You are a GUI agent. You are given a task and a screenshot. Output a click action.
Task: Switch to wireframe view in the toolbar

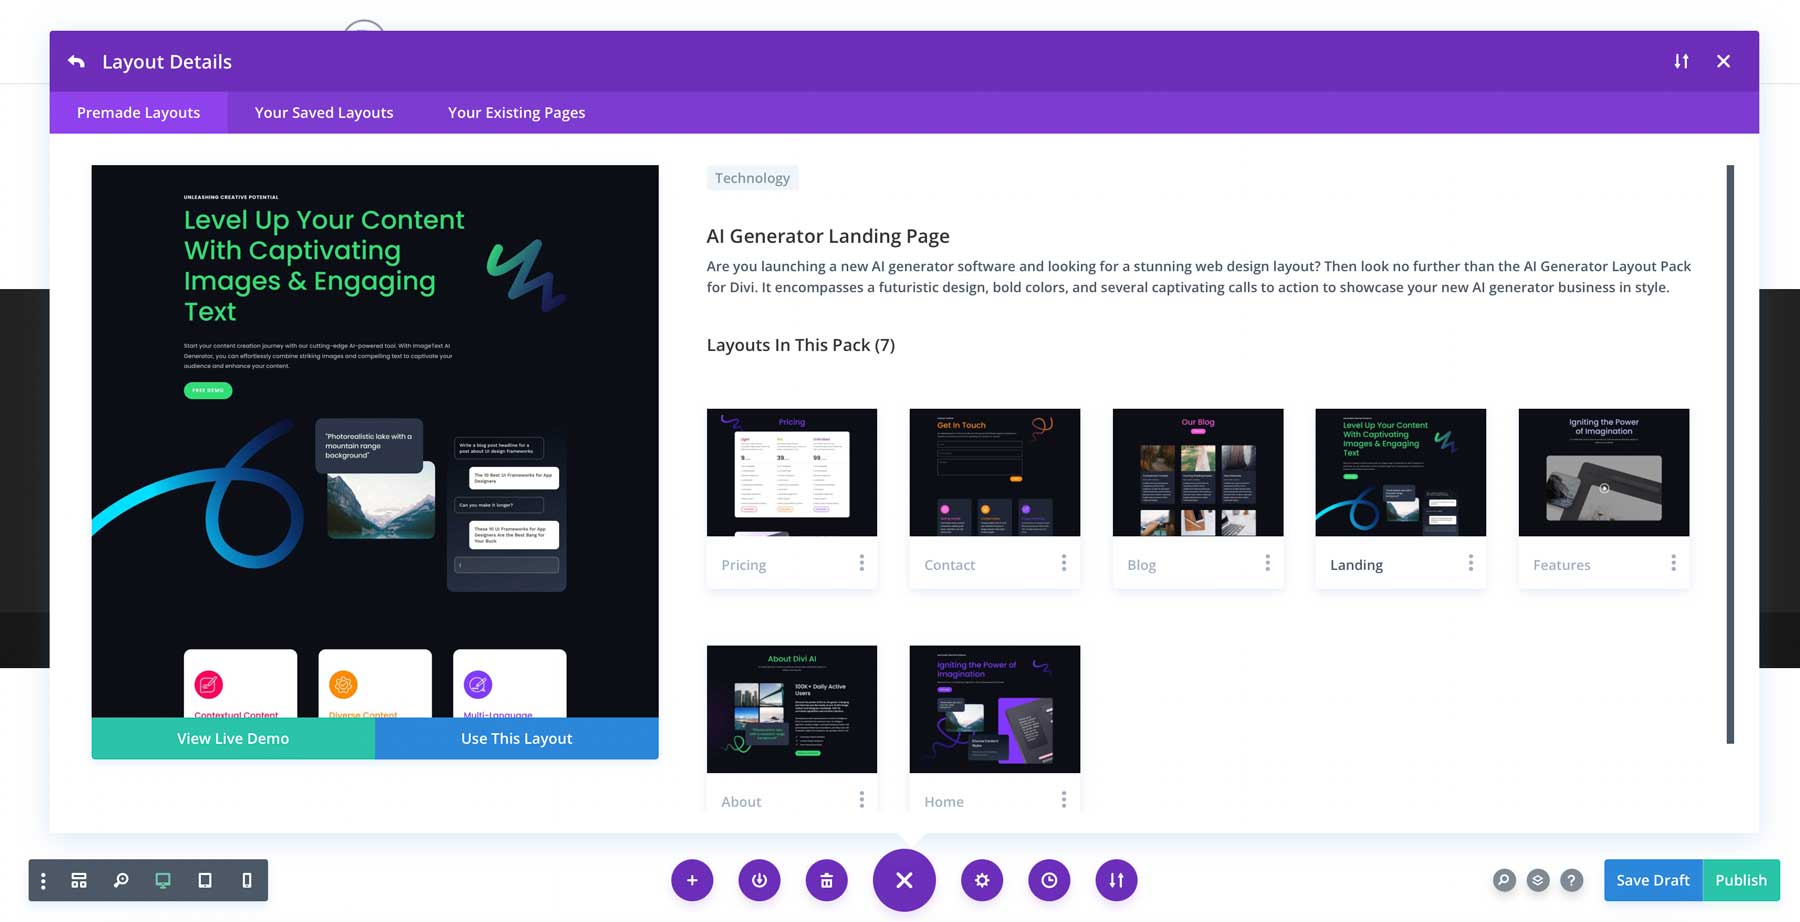78,880
